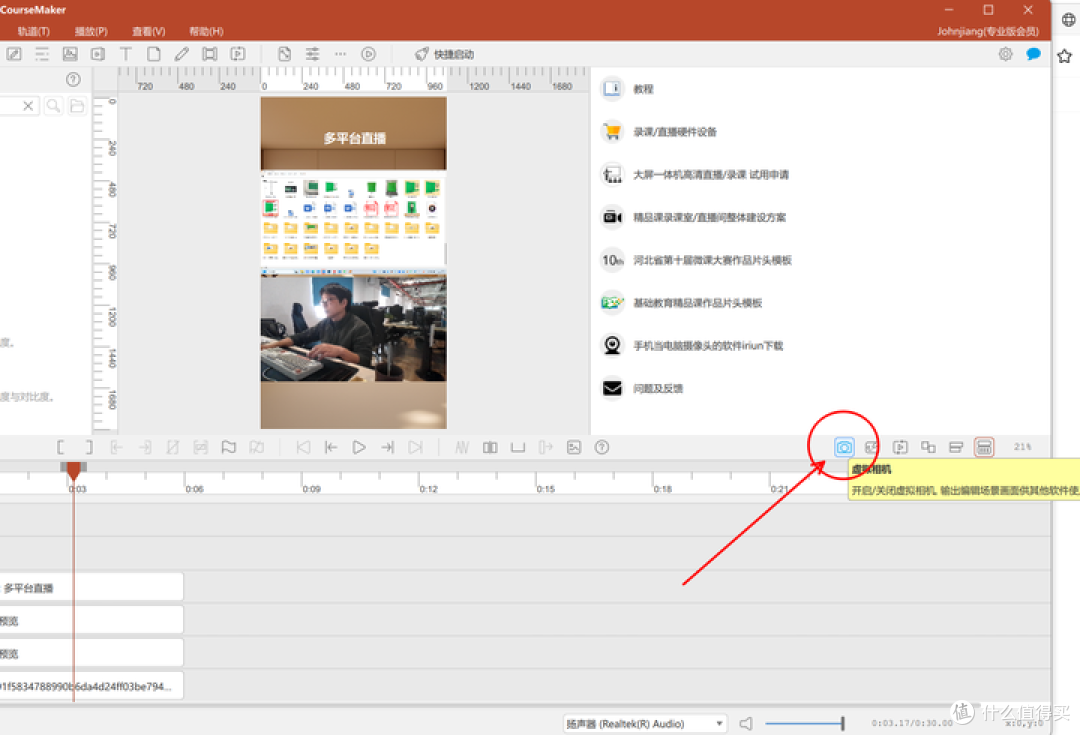
Task: Step to the next frame
Action: (x=387, y=447)
